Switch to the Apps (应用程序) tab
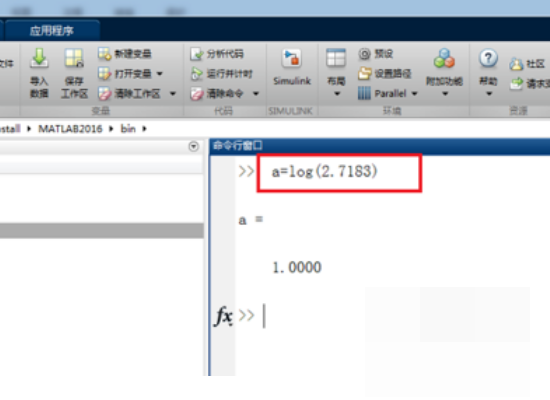 pyautogui.click(x=52, y=31)
